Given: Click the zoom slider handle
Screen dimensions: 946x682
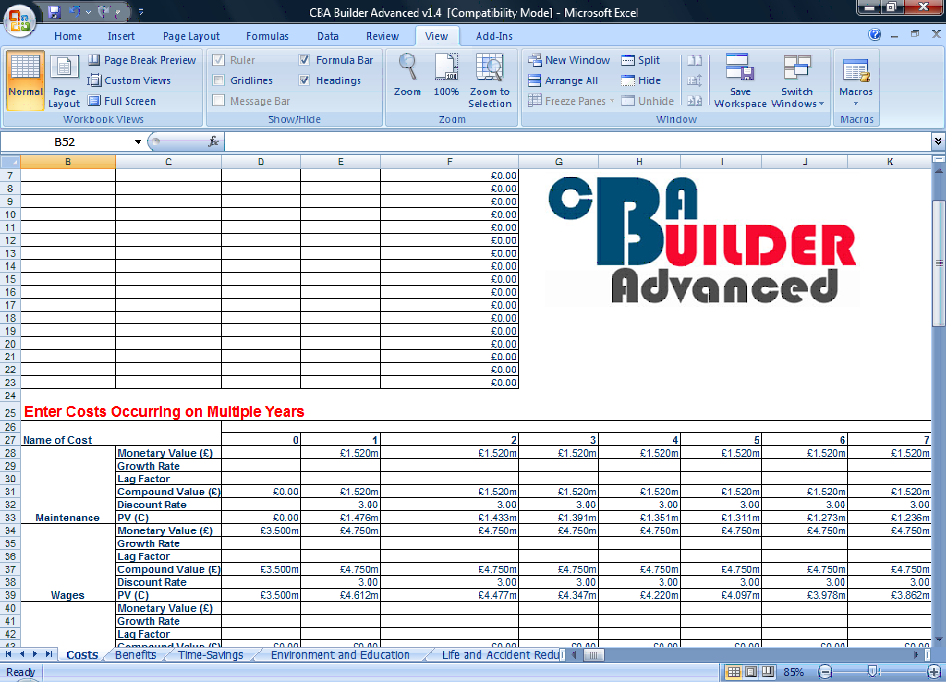Looking at the screenshot, I should pyautogui.click(x=873, y=672).
